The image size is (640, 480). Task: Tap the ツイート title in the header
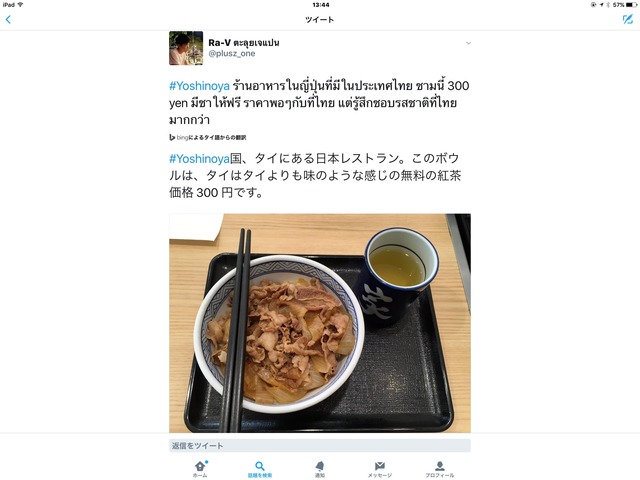(320, 20)
